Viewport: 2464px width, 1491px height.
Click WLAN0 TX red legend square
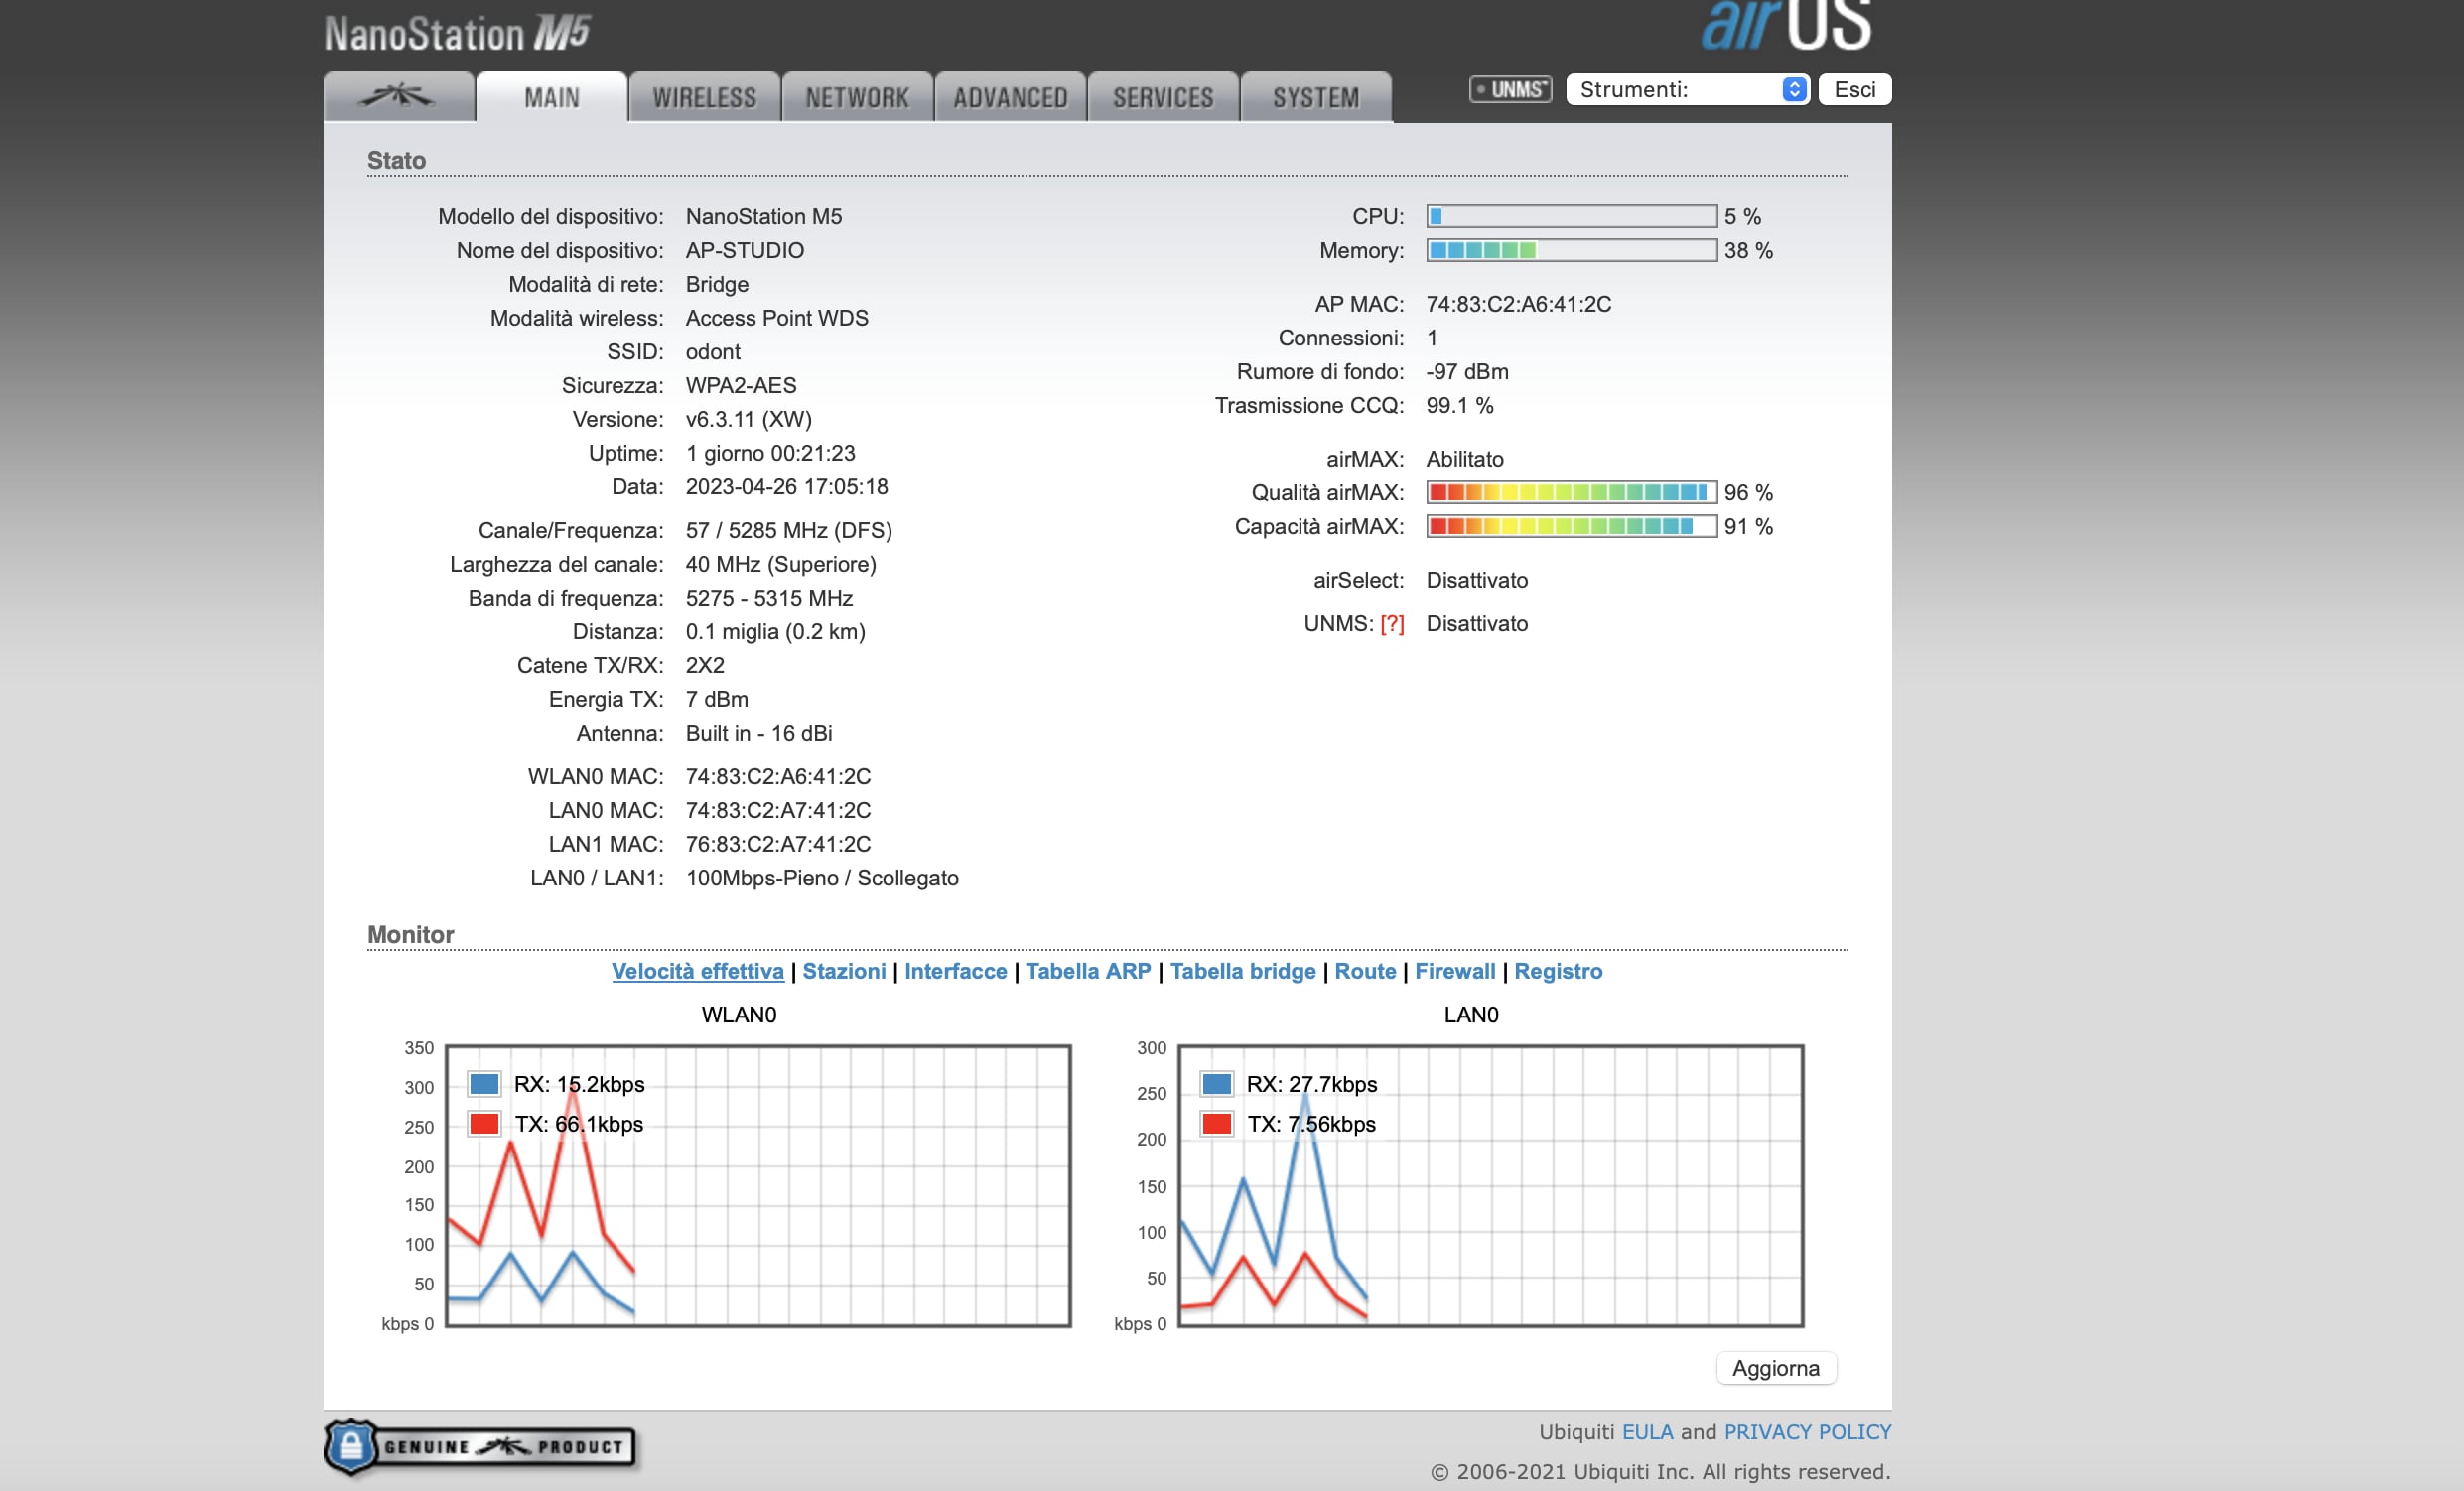pos(484,1124)
